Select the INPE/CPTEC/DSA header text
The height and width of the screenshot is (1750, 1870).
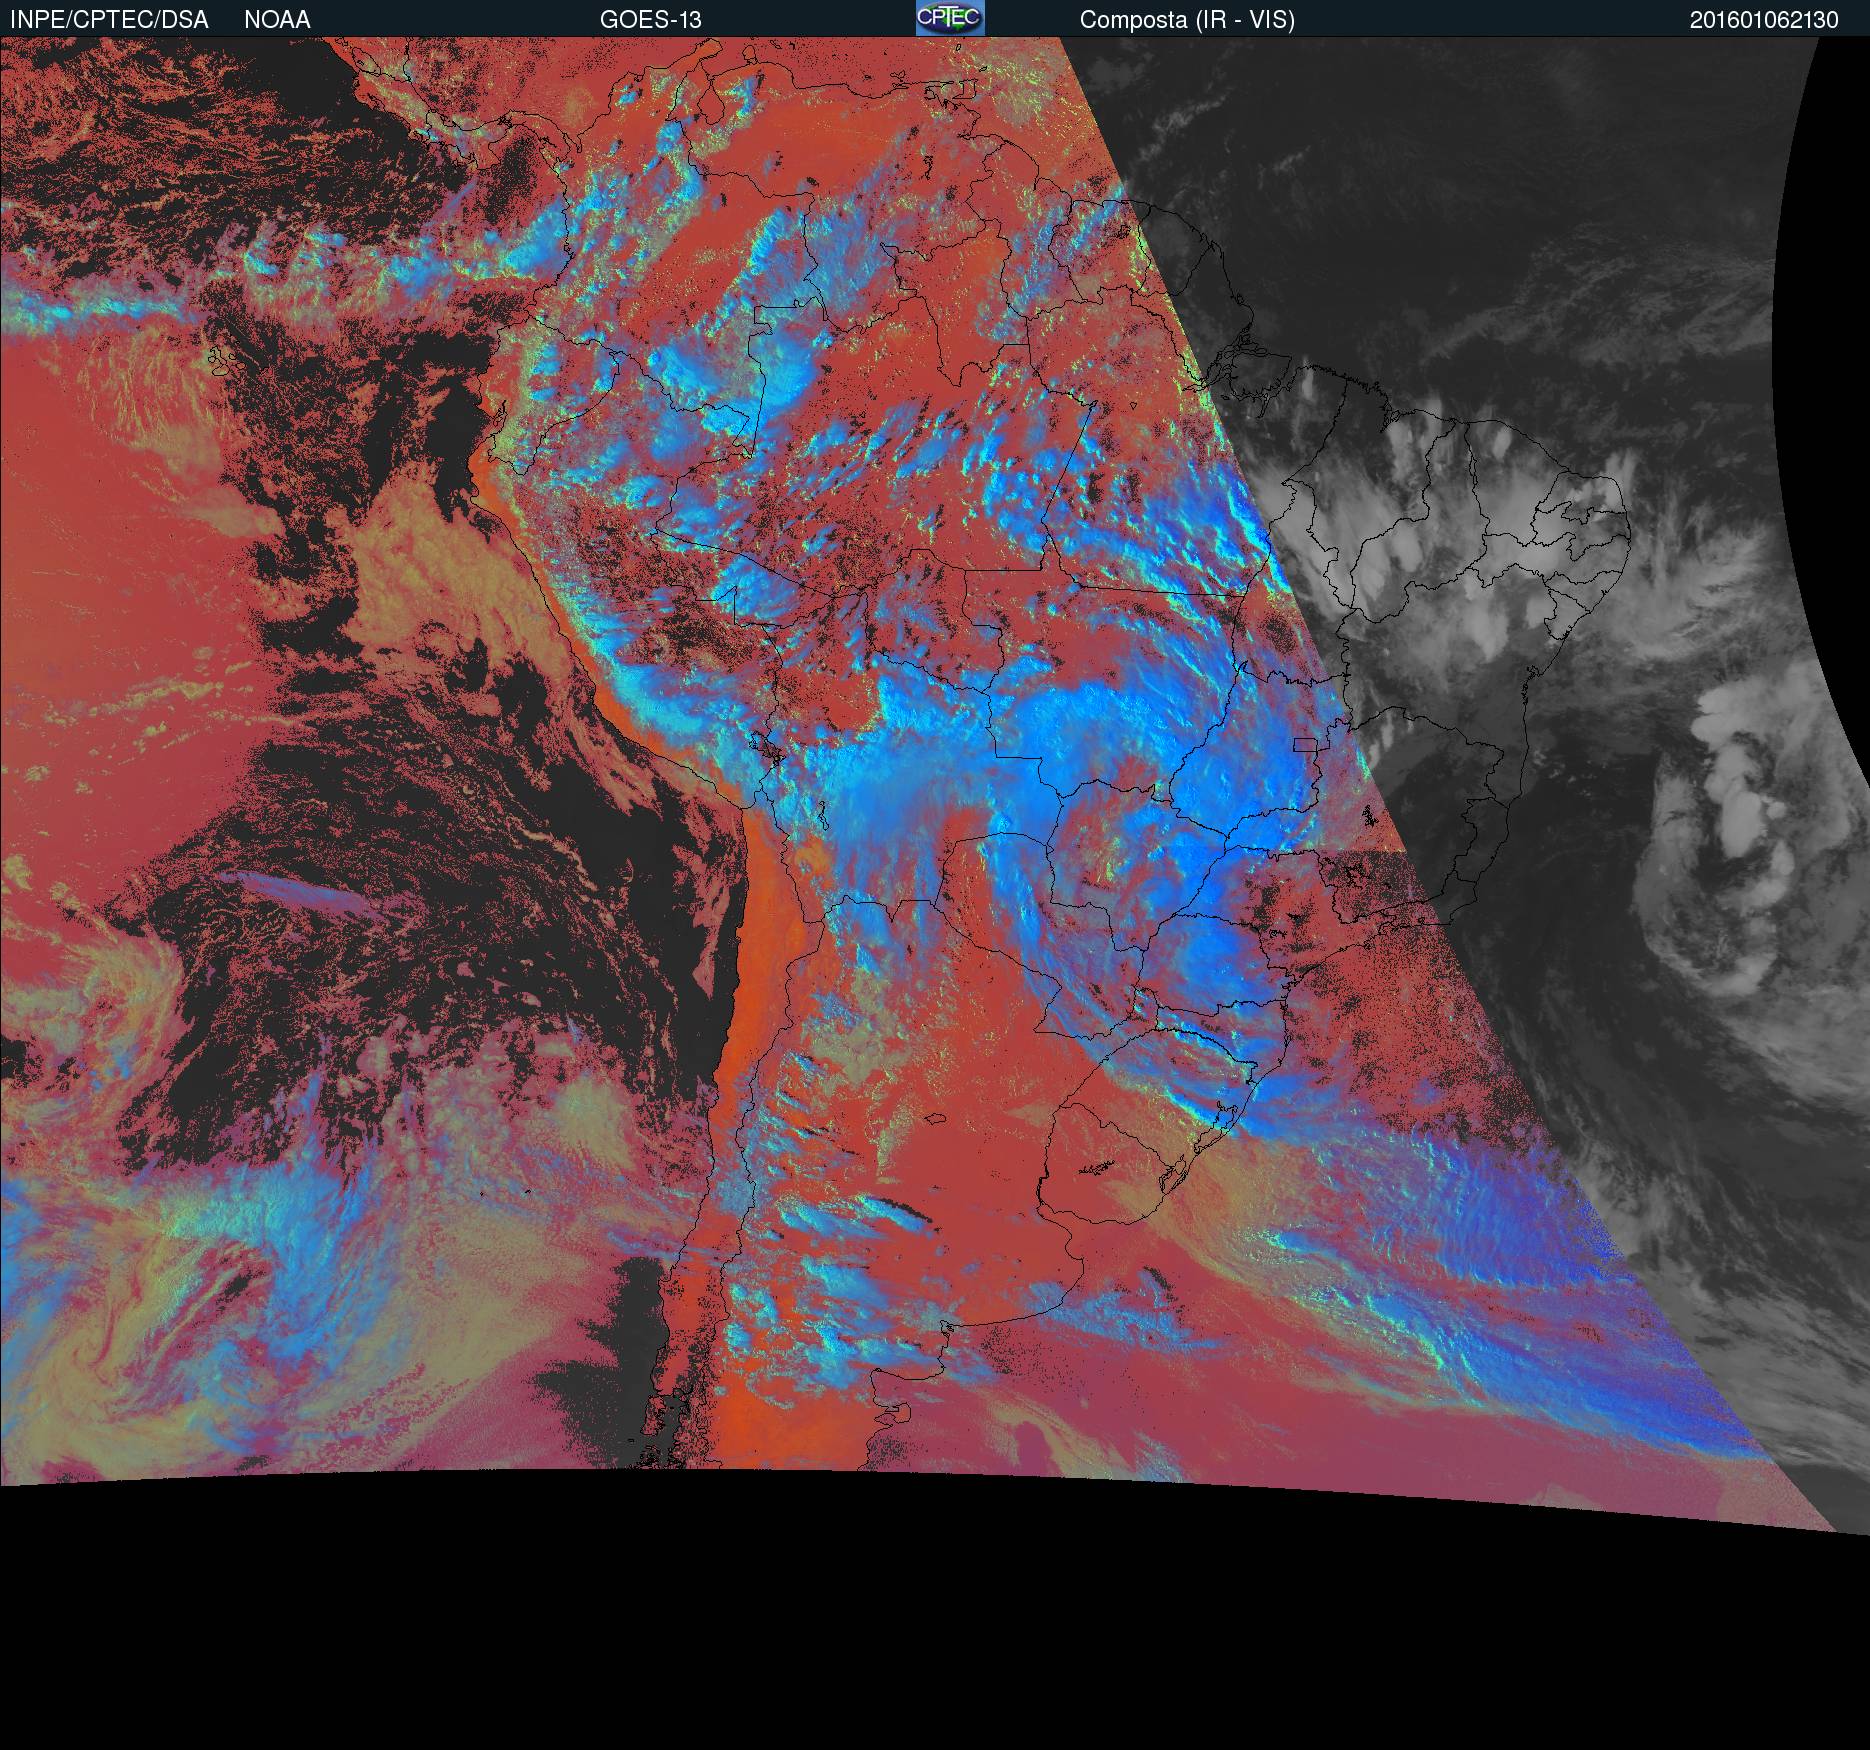coord(109,20)
